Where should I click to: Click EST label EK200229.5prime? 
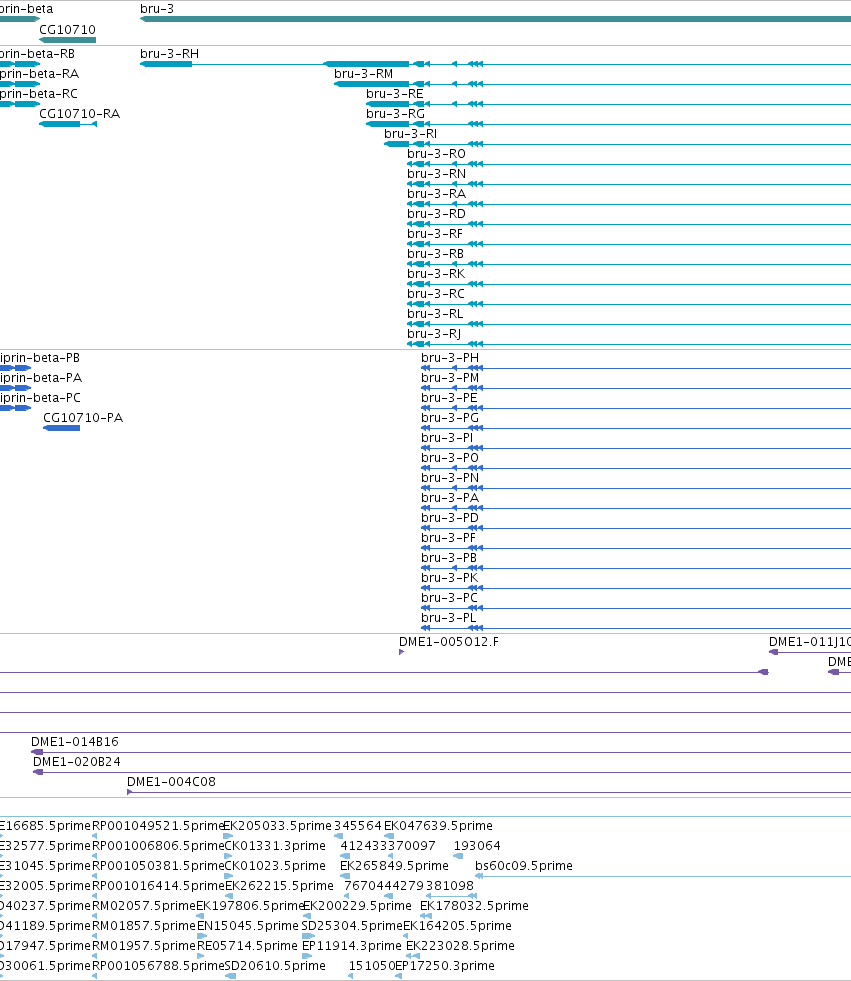[x=357, y=906]
